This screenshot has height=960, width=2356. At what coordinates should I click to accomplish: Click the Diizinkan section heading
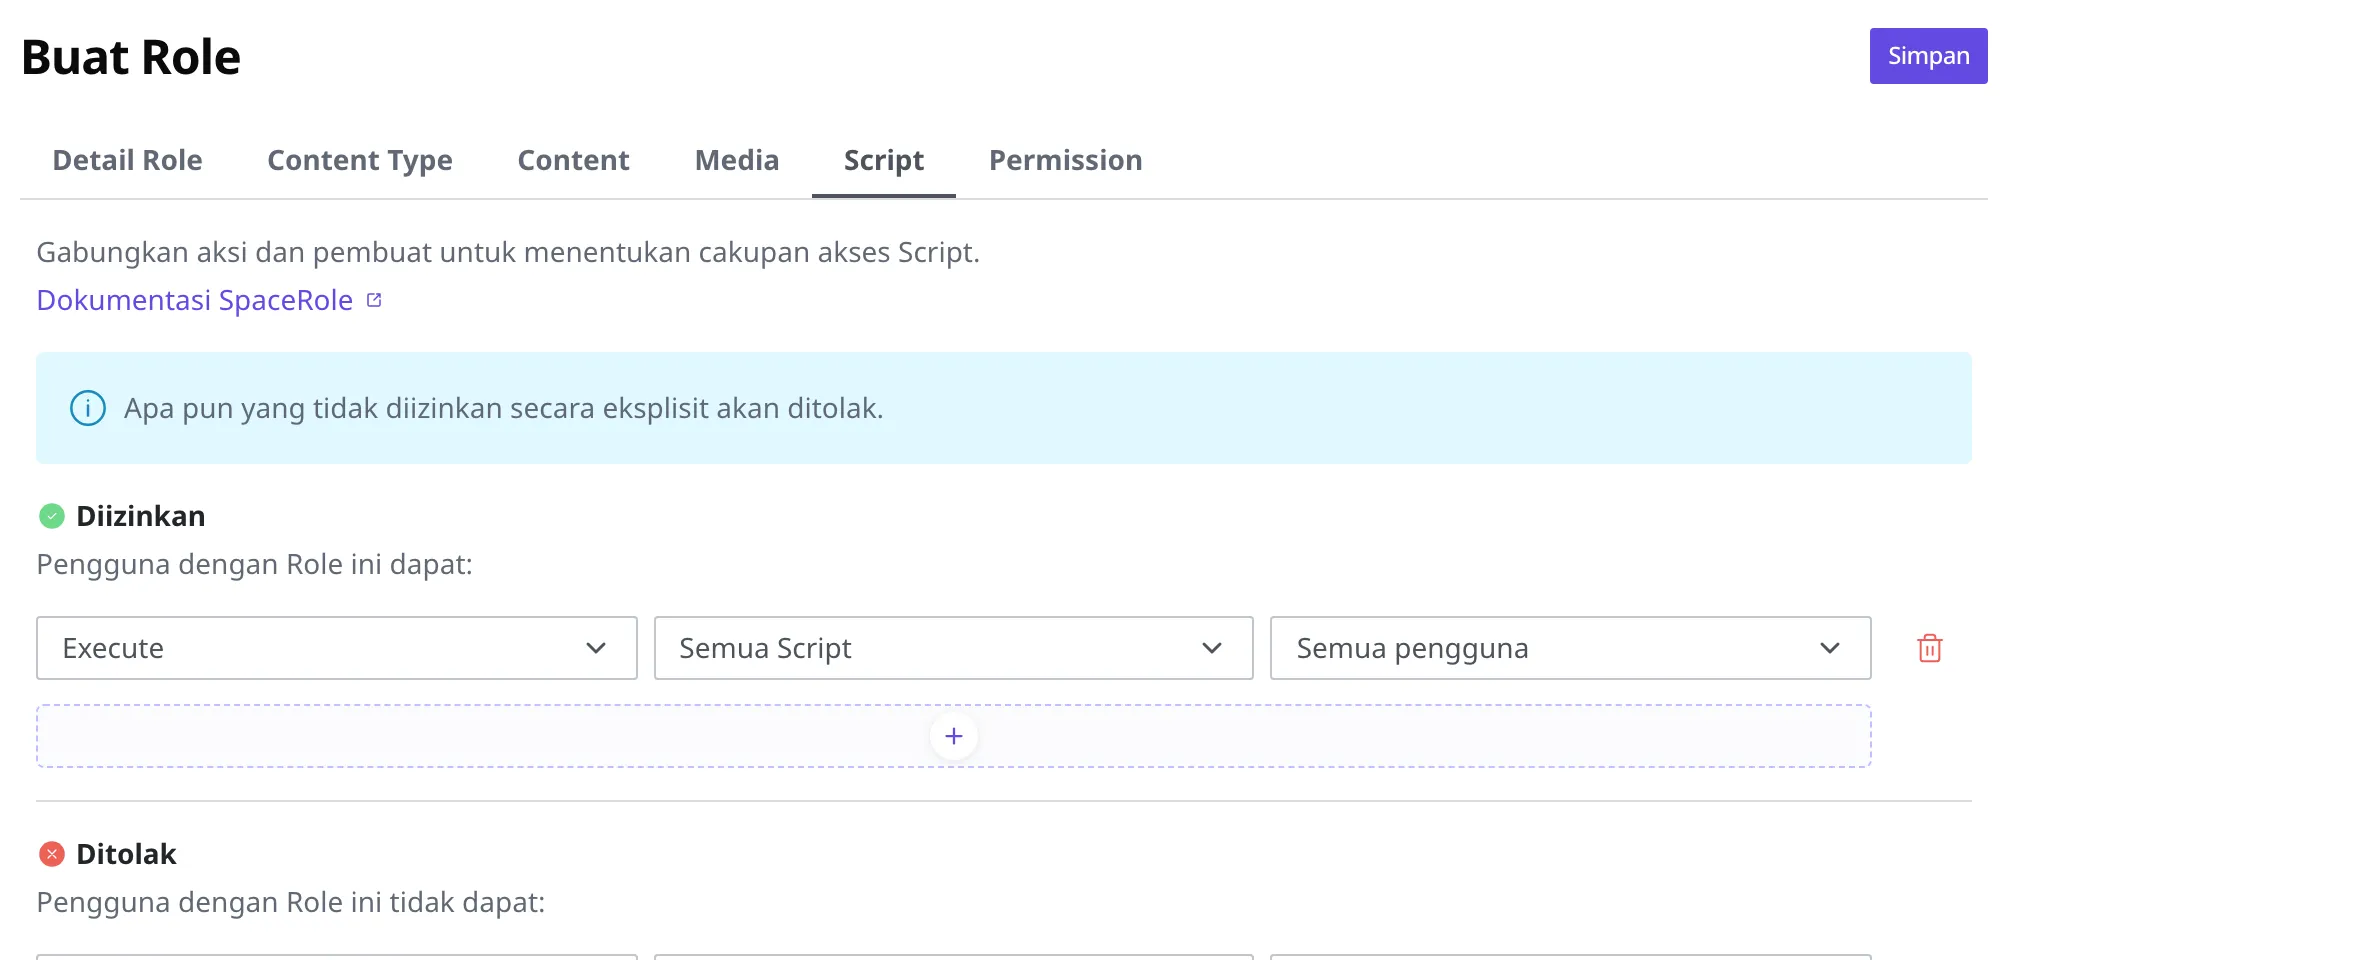coord(141,516)
